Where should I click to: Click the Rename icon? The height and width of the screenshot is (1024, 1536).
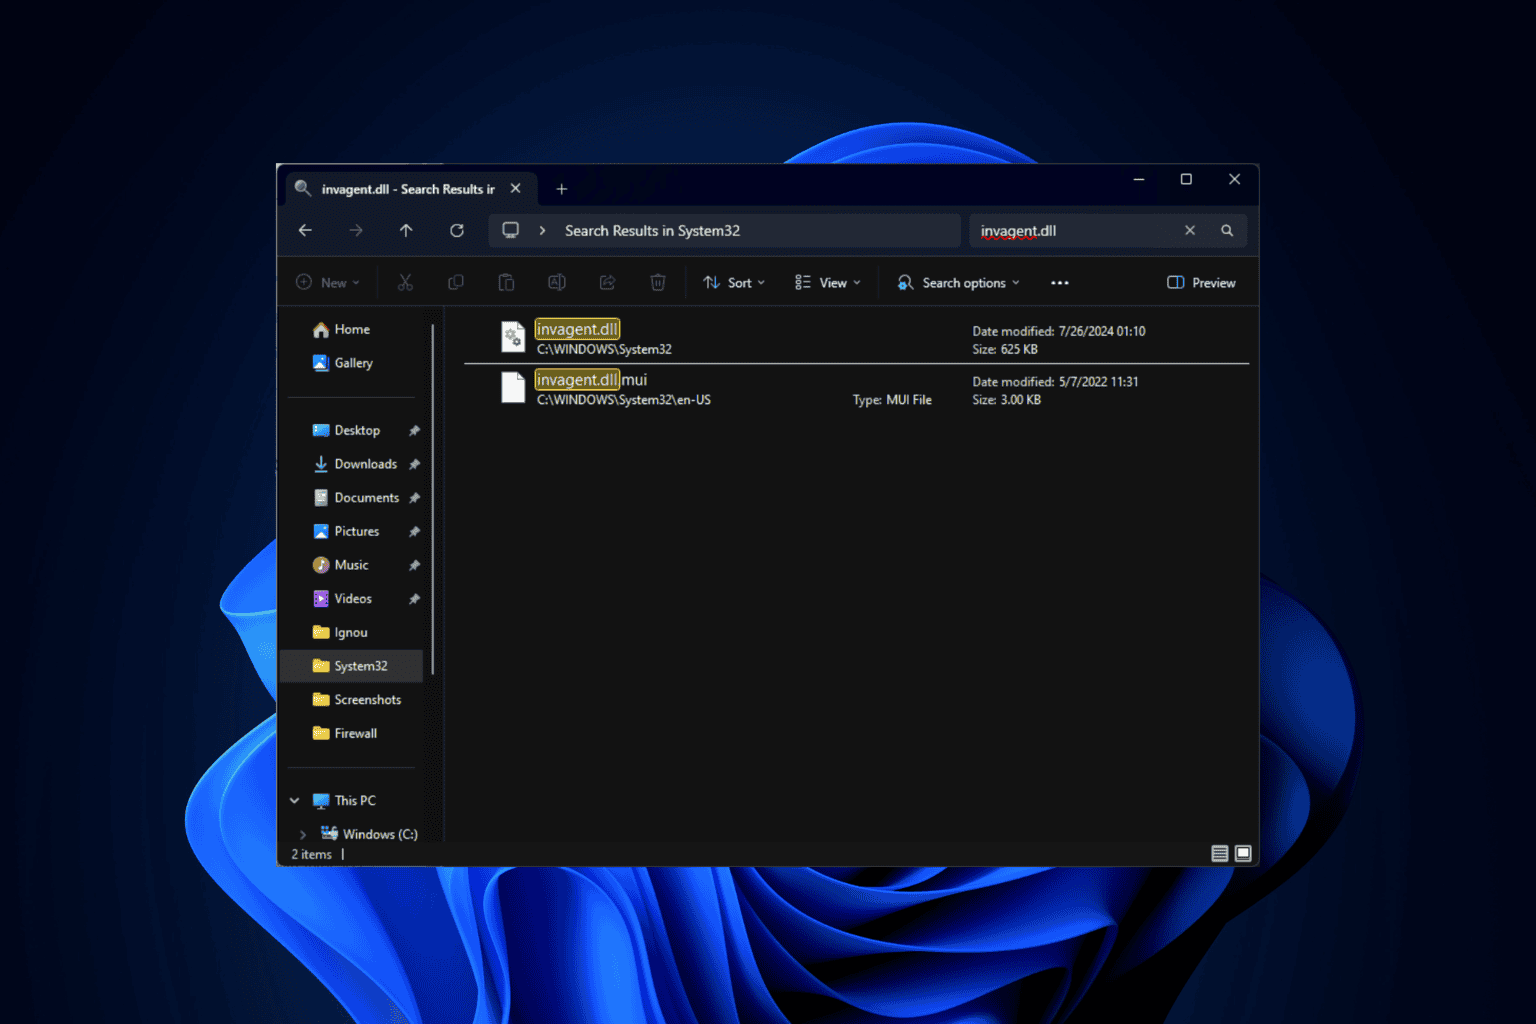point(557,283)
